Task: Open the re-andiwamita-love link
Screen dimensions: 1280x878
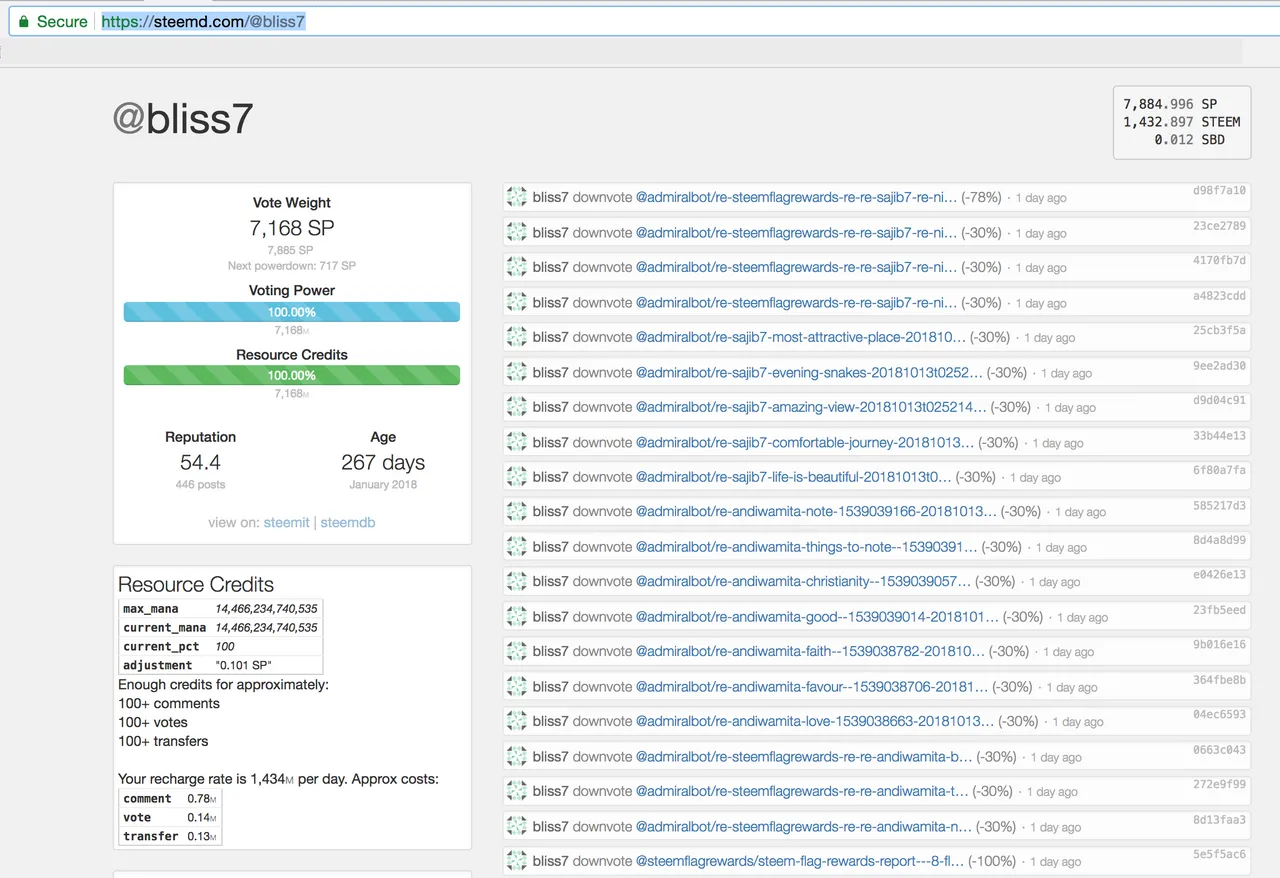Action: click(x=815, y=721)
